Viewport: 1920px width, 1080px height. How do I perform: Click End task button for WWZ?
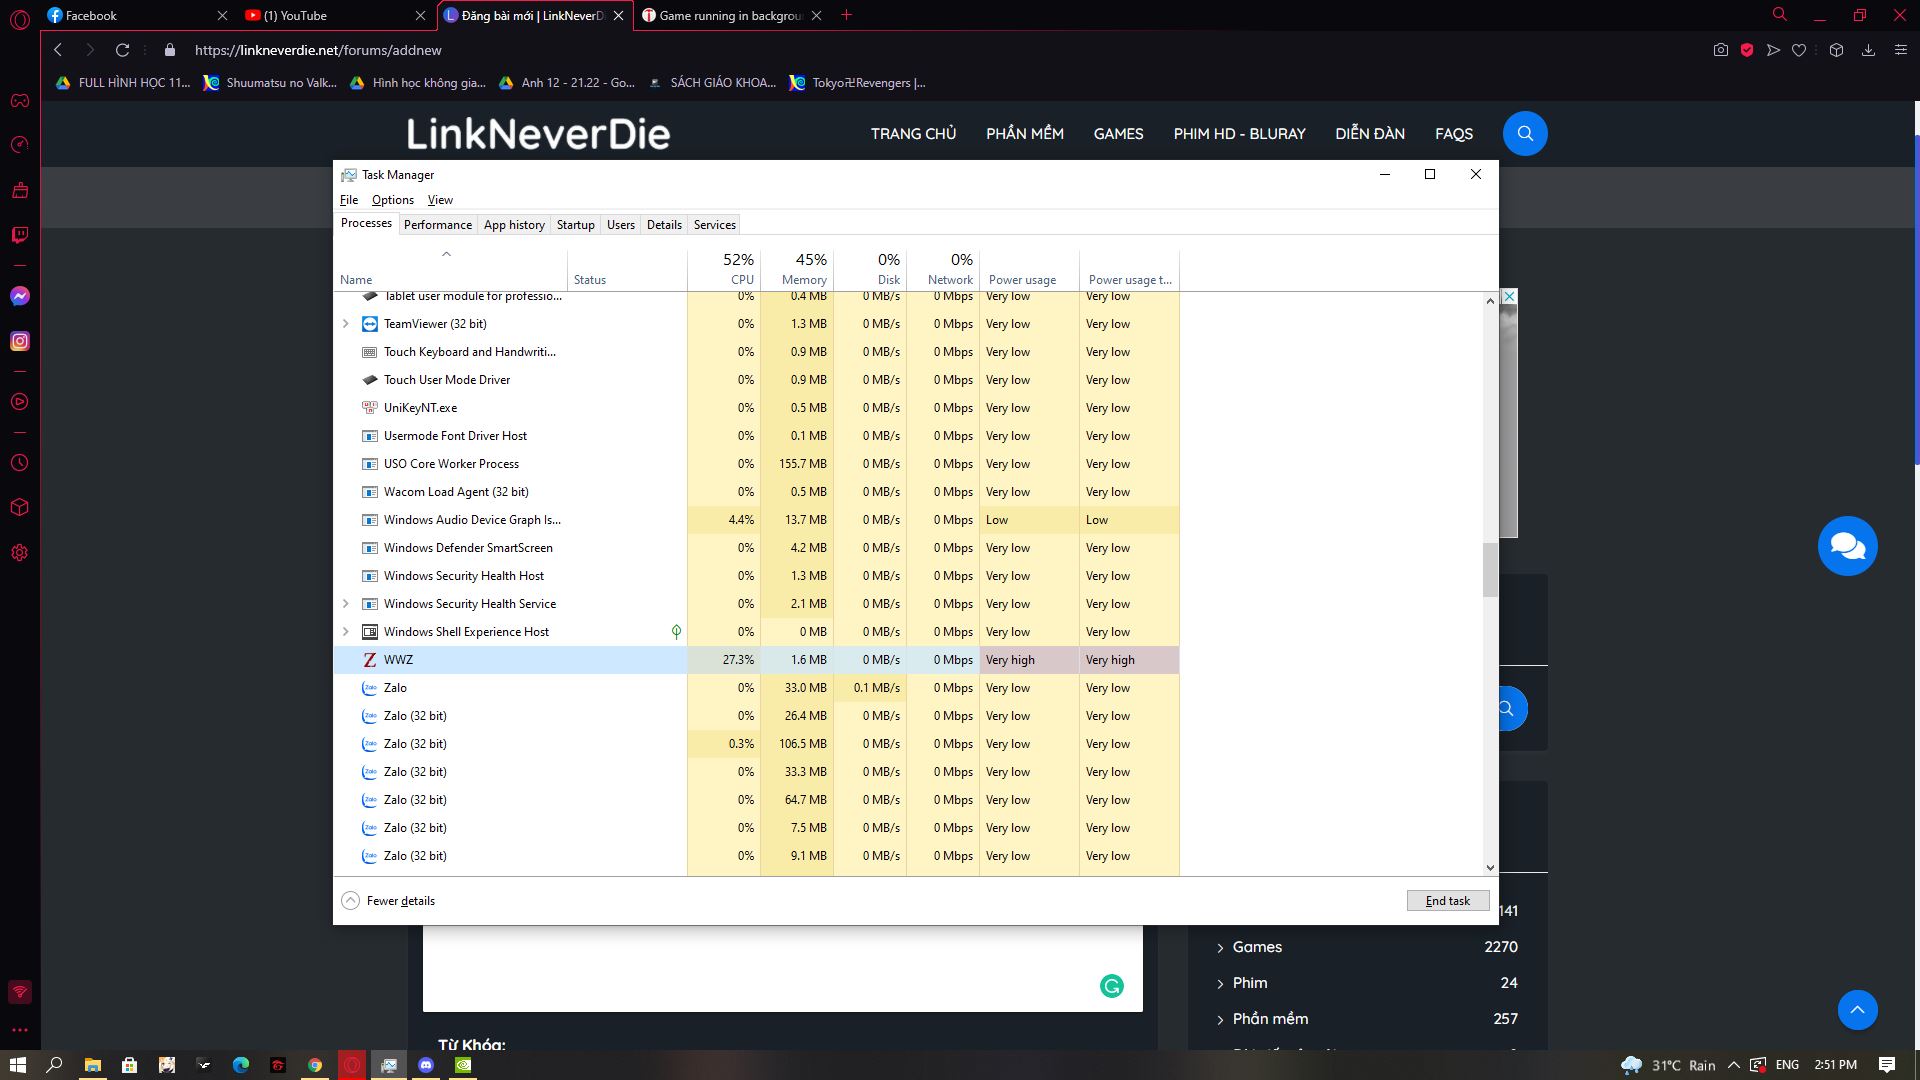tap(1447, 899)
